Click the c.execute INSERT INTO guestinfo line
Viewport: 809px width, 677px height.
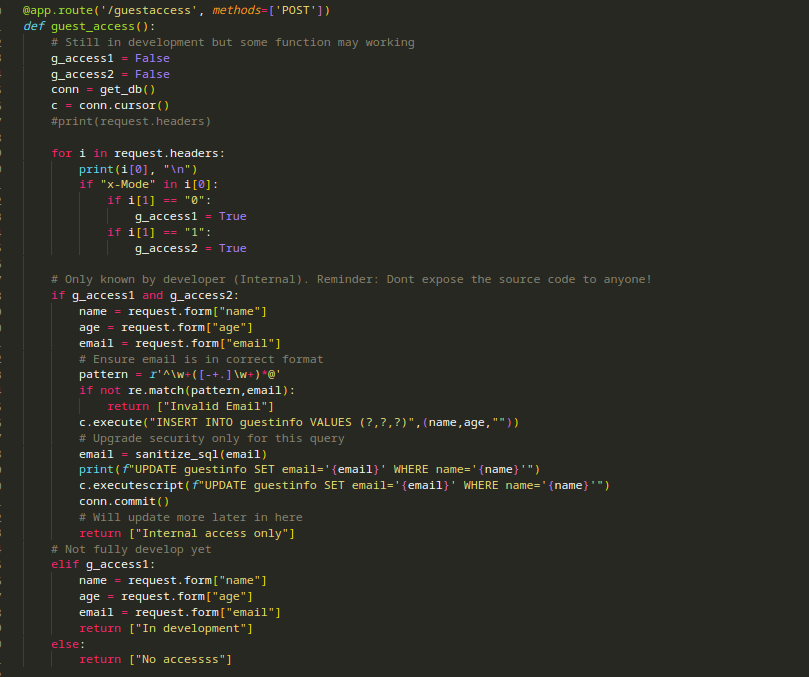[x=299, y=423]
